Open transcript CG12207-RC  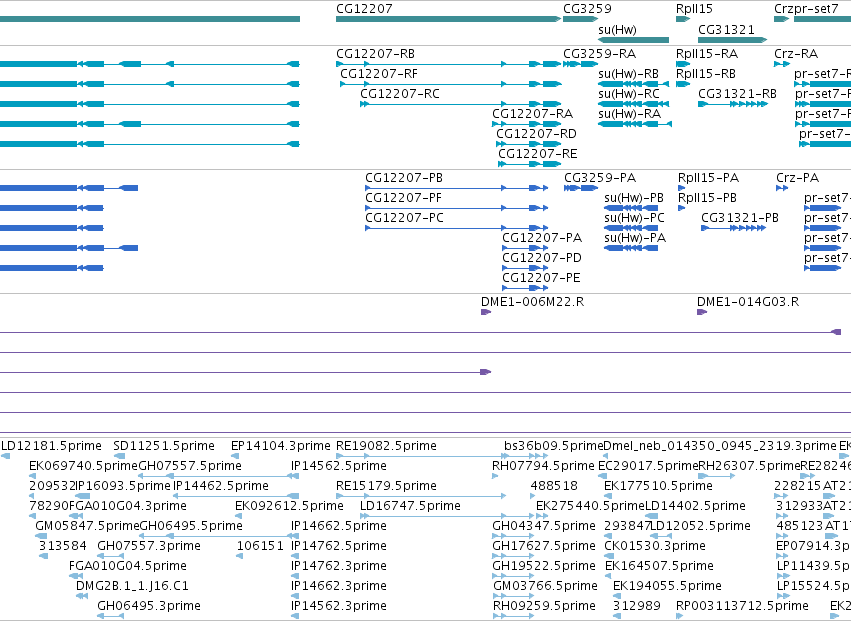[399, 94]
